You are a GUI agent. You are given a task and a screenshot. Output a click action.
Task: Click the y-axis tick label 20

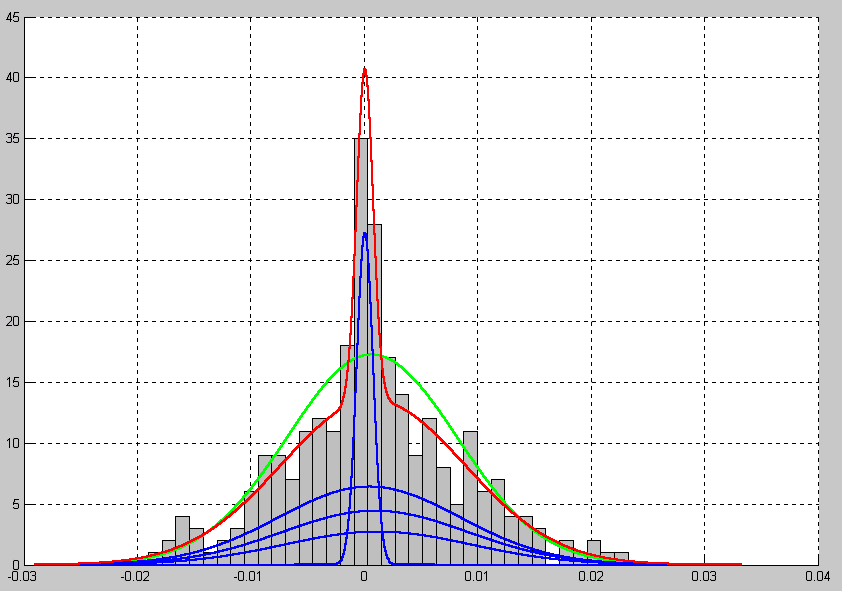[12, 322]
